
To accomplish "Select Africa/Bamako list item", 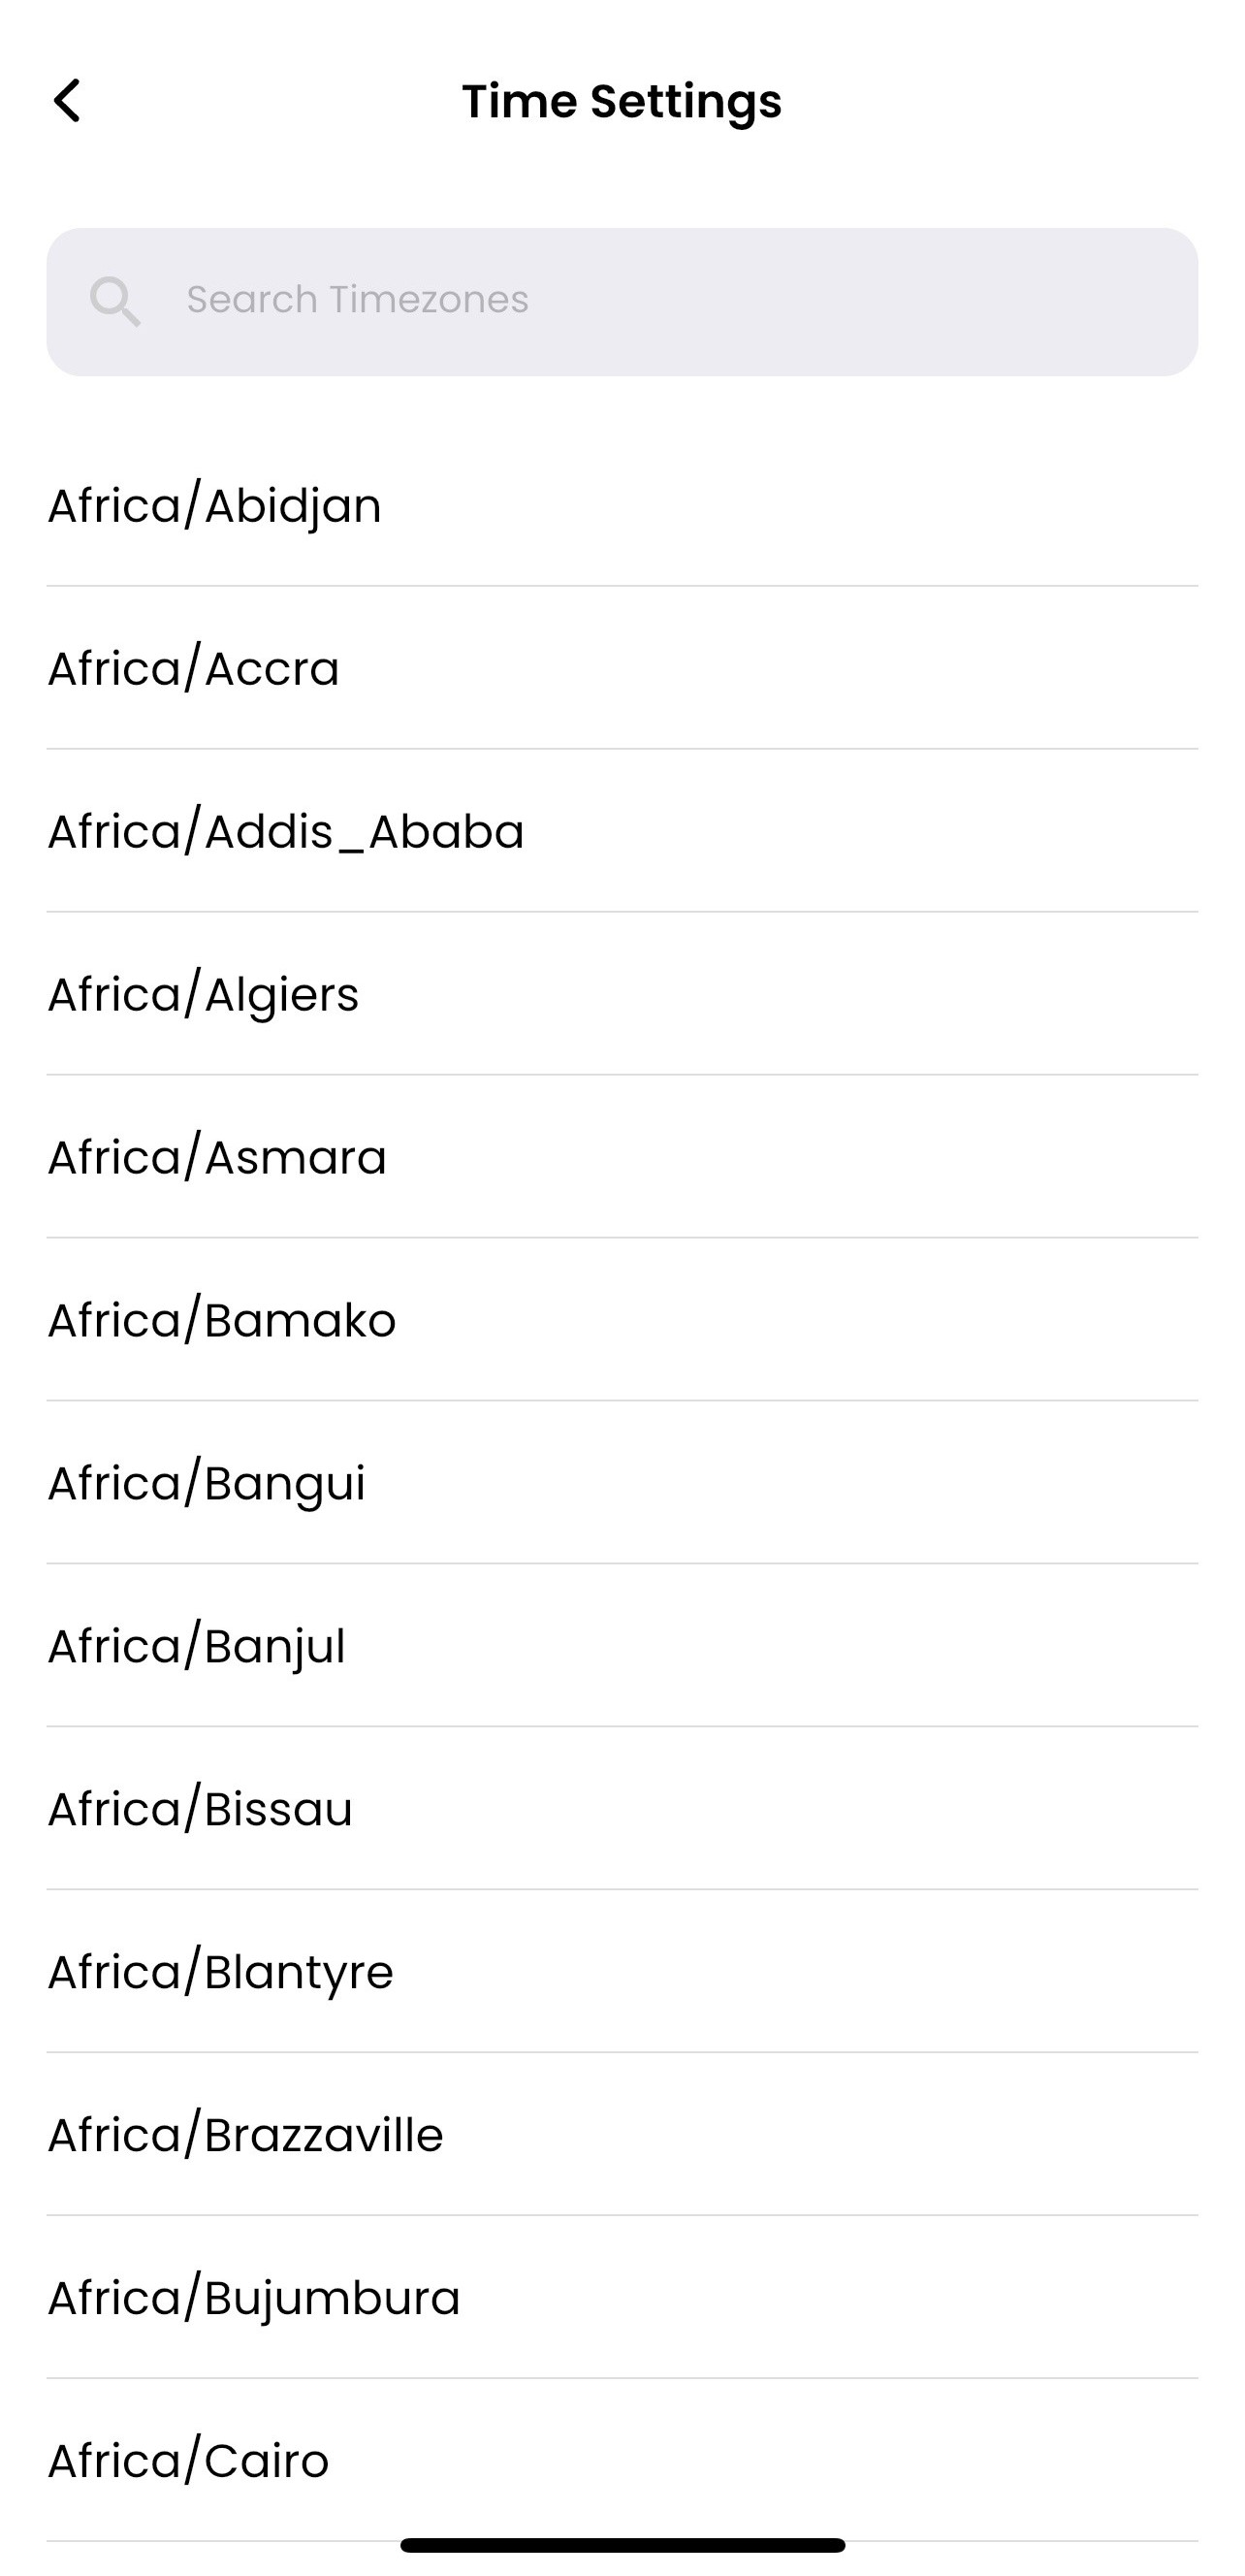I will tap(622, 1320).
